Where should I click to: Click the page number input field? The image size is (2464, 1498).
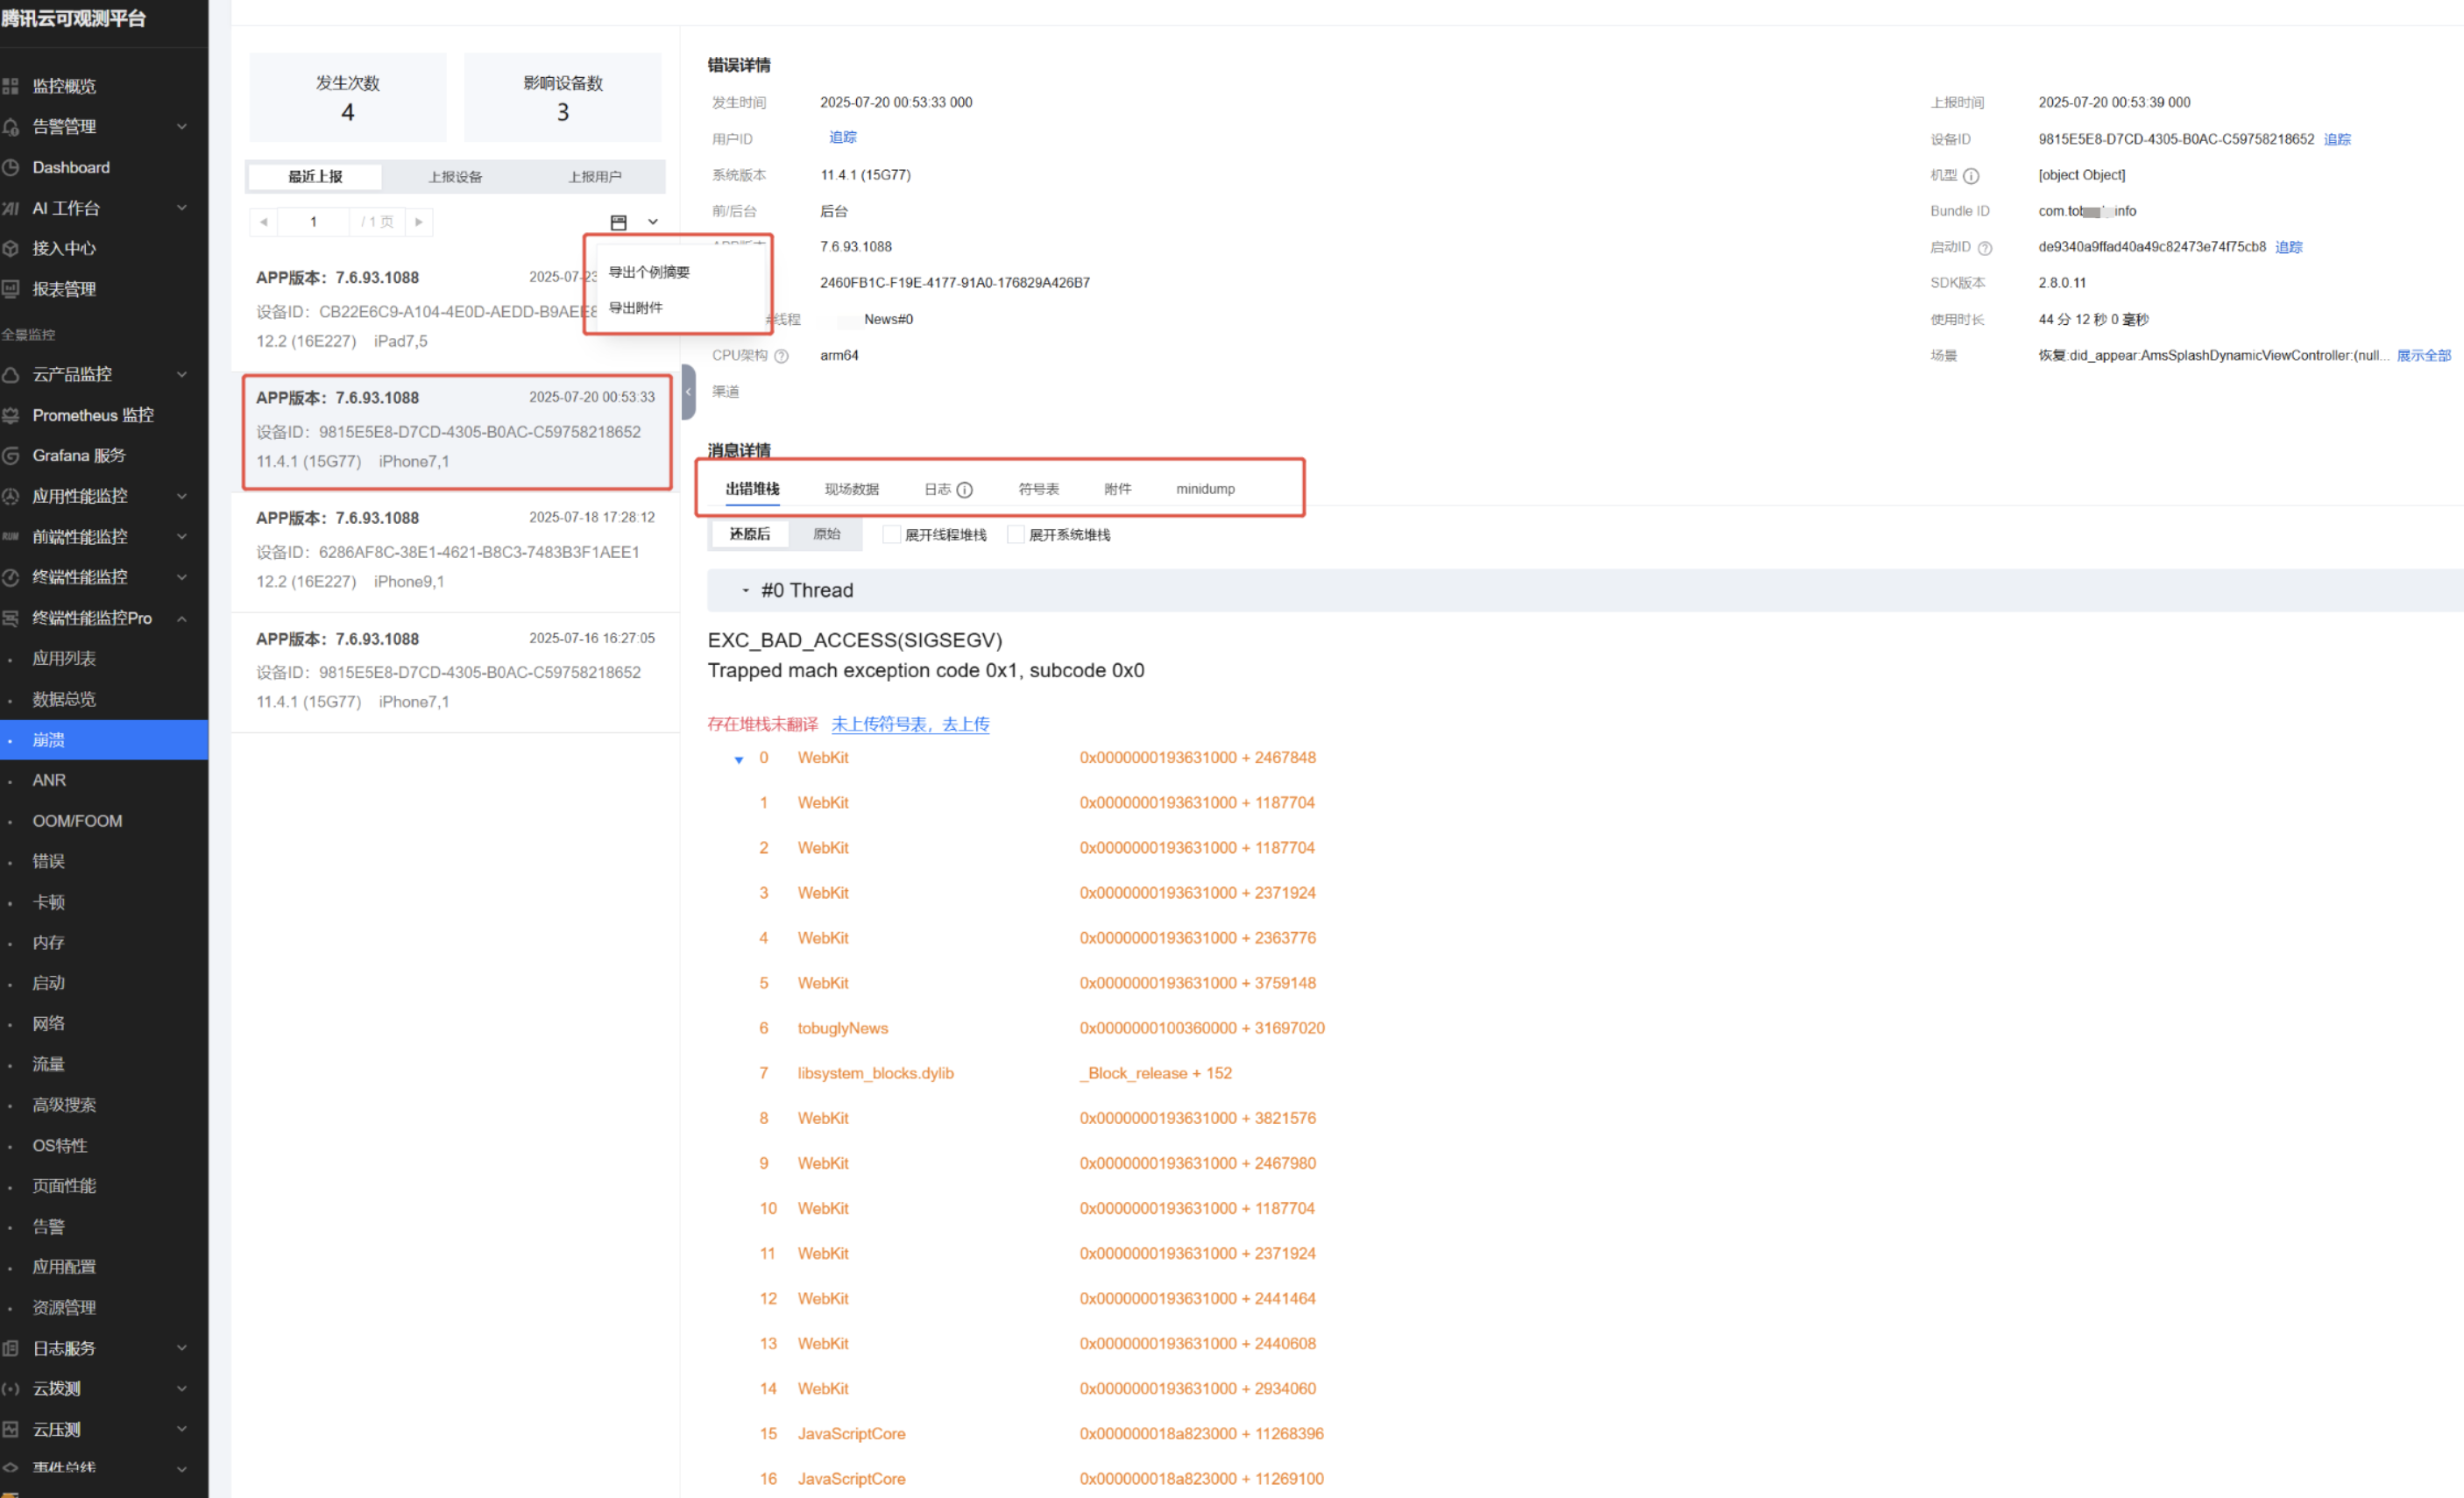click(314, 222)
